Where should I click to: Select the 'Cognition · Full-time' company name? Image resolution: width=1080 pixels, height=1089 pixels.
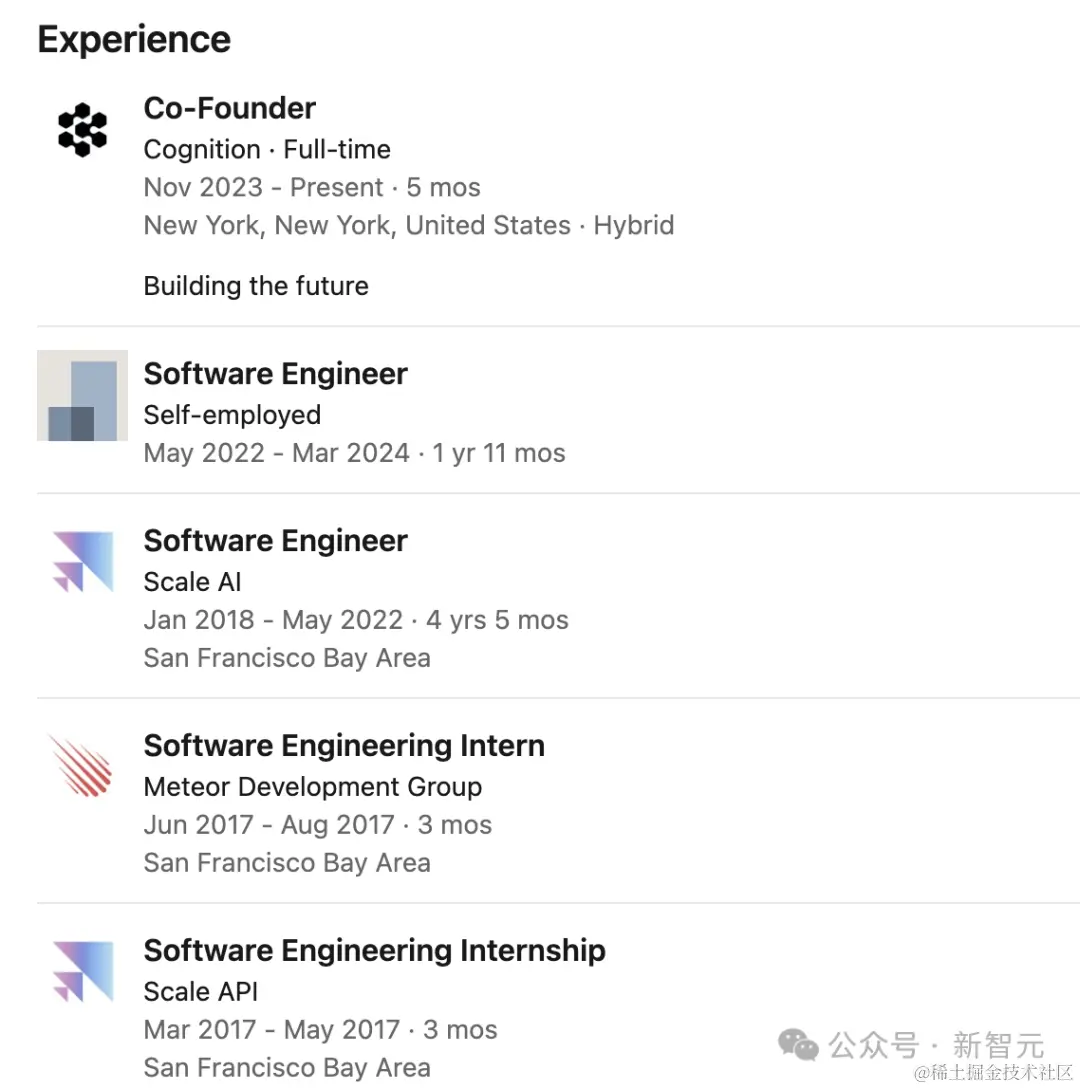pyautogui.click(x=267, y=149)
